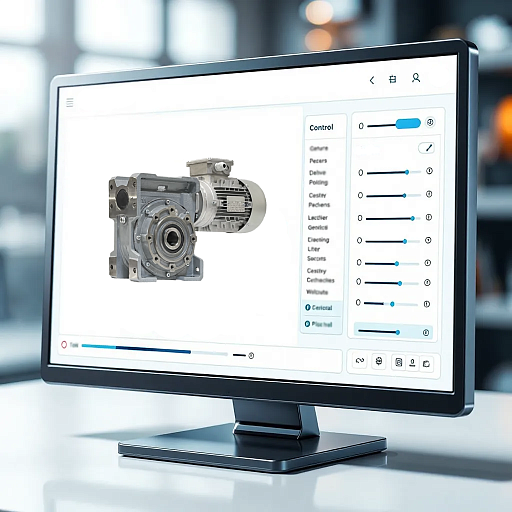
Task: Click the Secors entry in the list
Action: (316, 259)
